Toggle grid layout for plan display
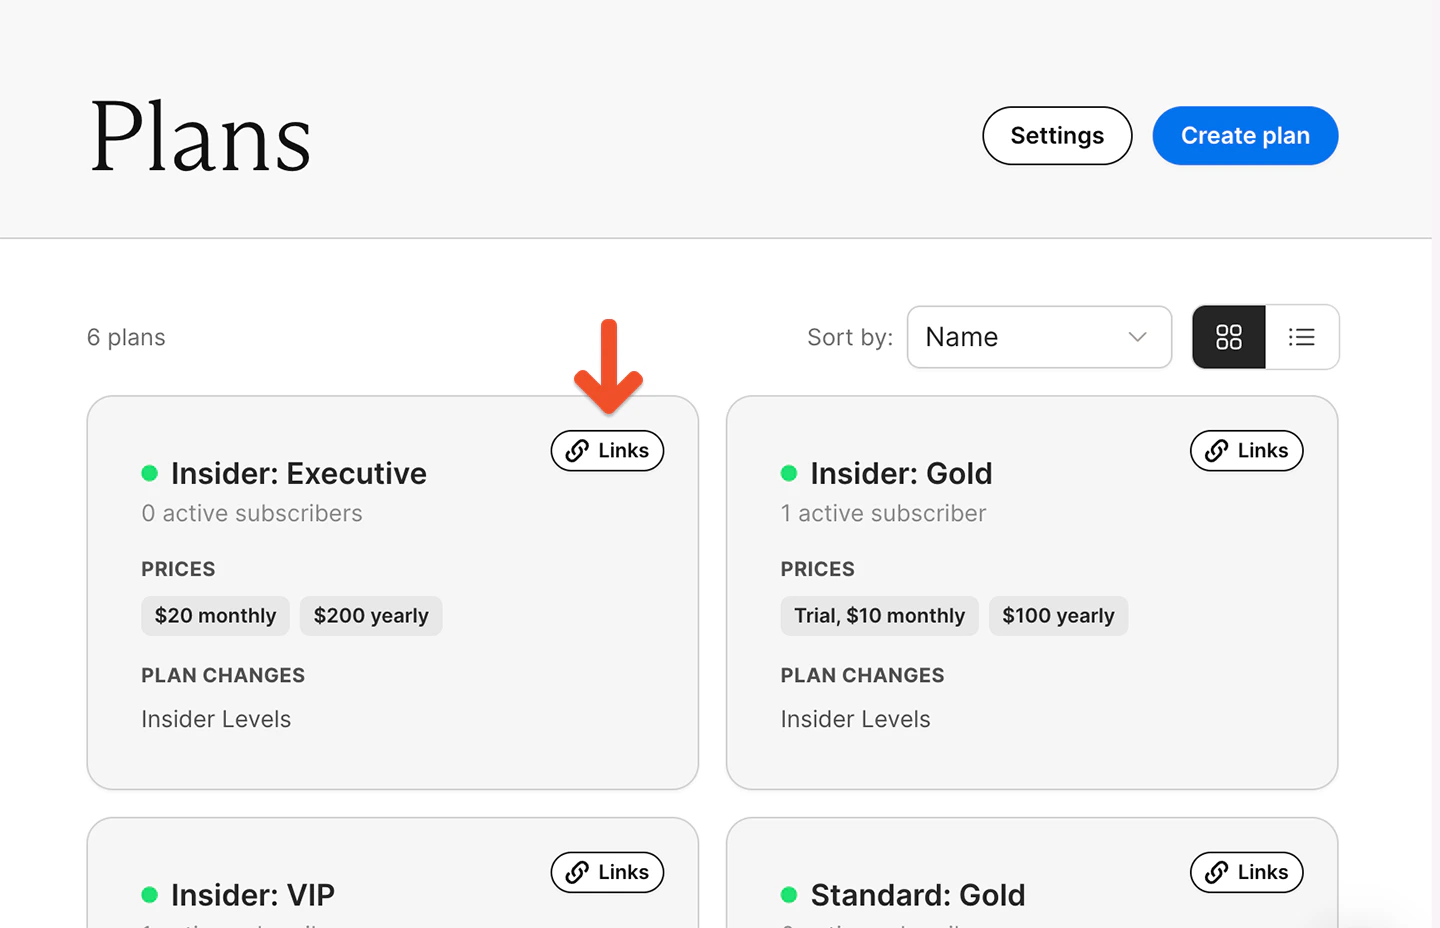Viewport: 1440px width, 928px height. pyautogui.click(x=1229, y=337)
